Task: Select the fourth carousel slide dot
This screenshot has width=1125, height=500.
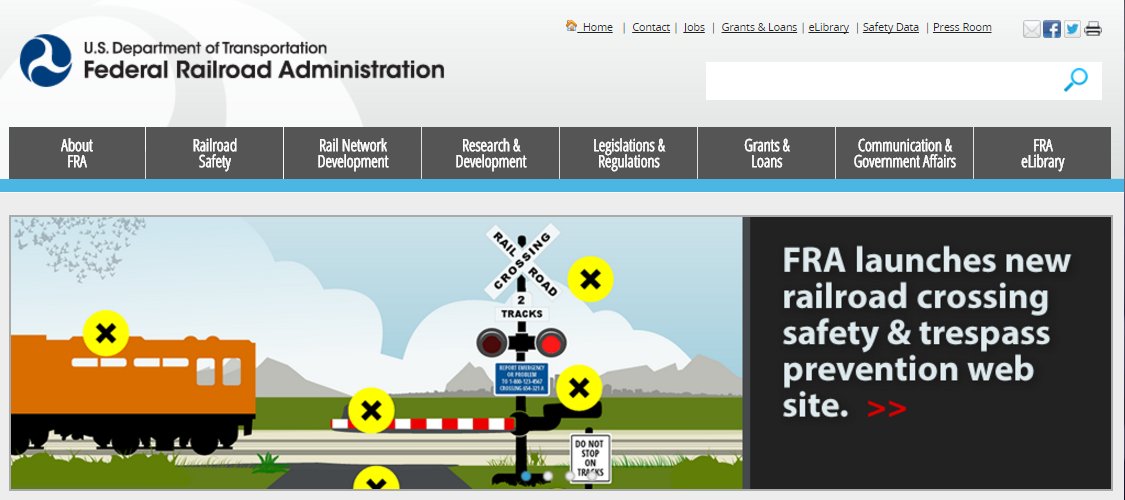Action: coord(593,476)
